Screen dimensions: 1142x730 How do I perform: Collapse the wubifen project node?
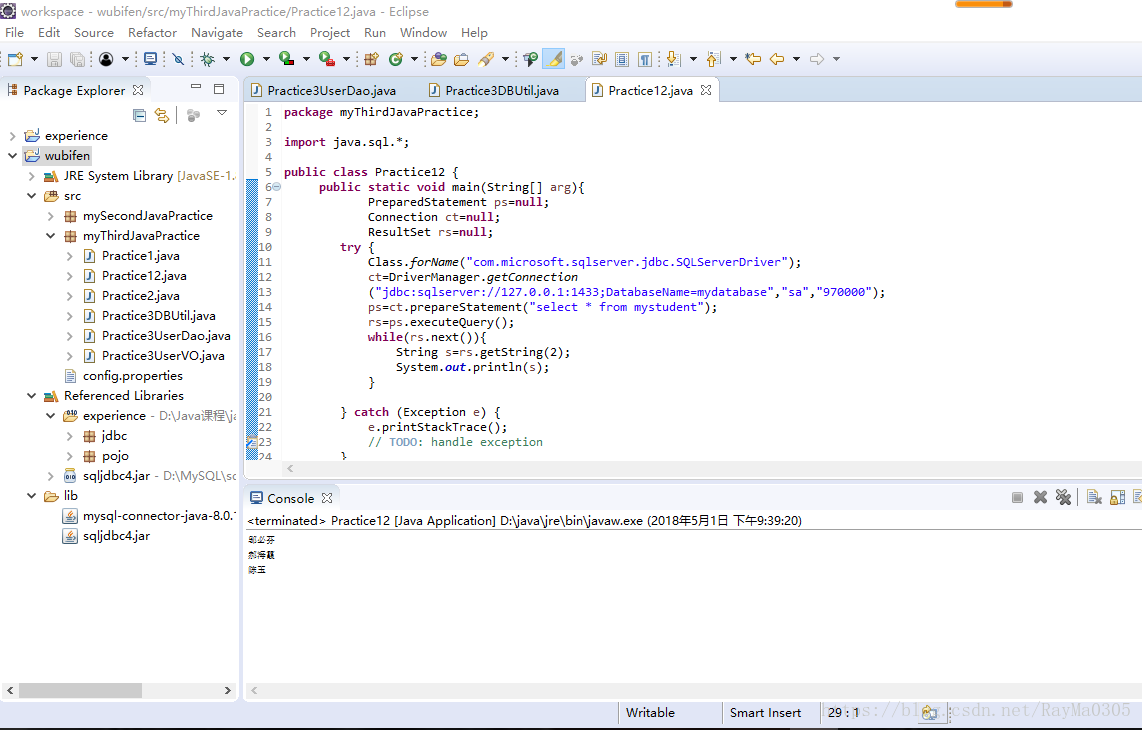click(x=12, y=155)
